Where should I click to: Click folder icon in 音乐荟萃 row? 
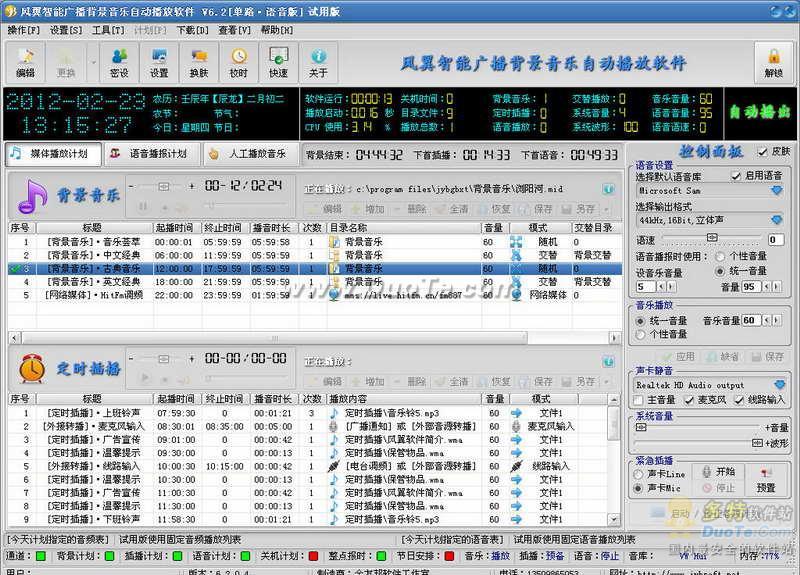tap(334, 242)
